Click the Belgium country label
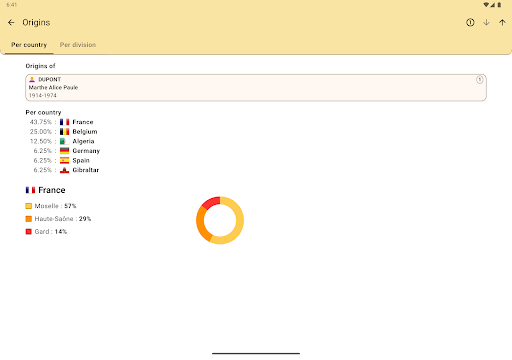 pos(85,132)
